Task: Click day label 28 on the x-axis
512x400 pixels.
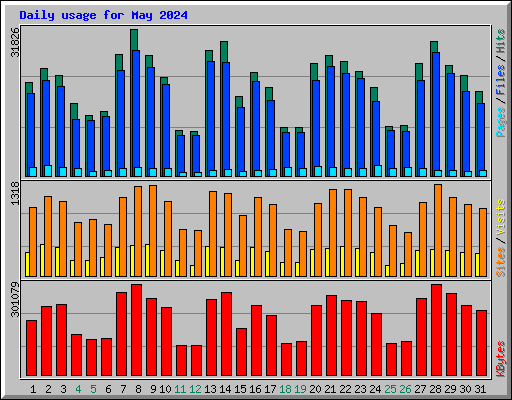Action: (435, 389)
